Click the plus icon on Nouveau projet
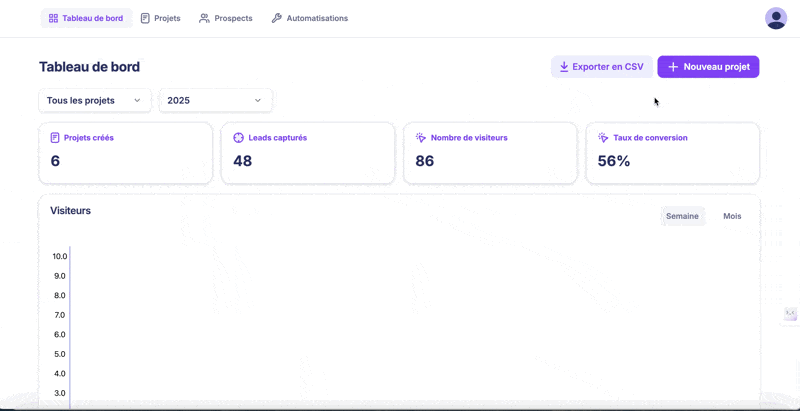Screen dimensions: 800x411 tap(673, 67)
